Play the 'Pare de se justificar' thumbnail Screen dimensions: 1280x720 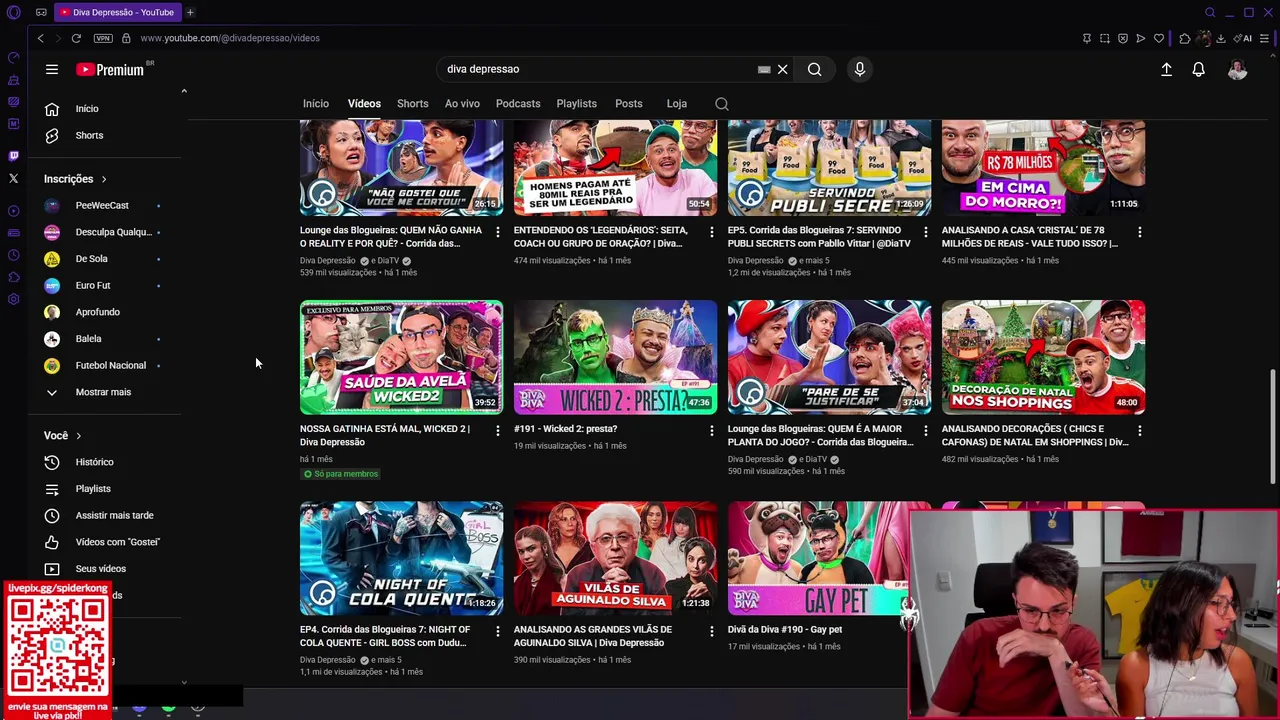(829, 357)
